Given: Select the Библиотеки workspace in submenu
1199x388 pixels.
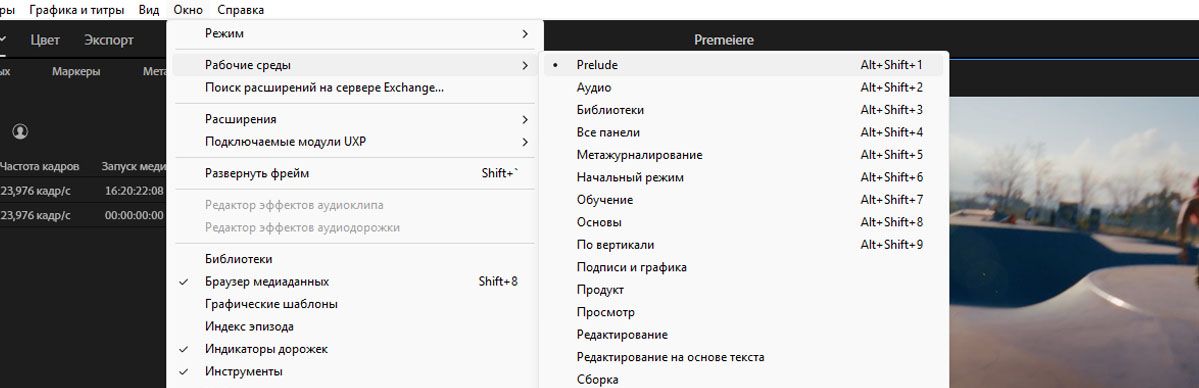Looking at the screenshot, I should point(743,109).
